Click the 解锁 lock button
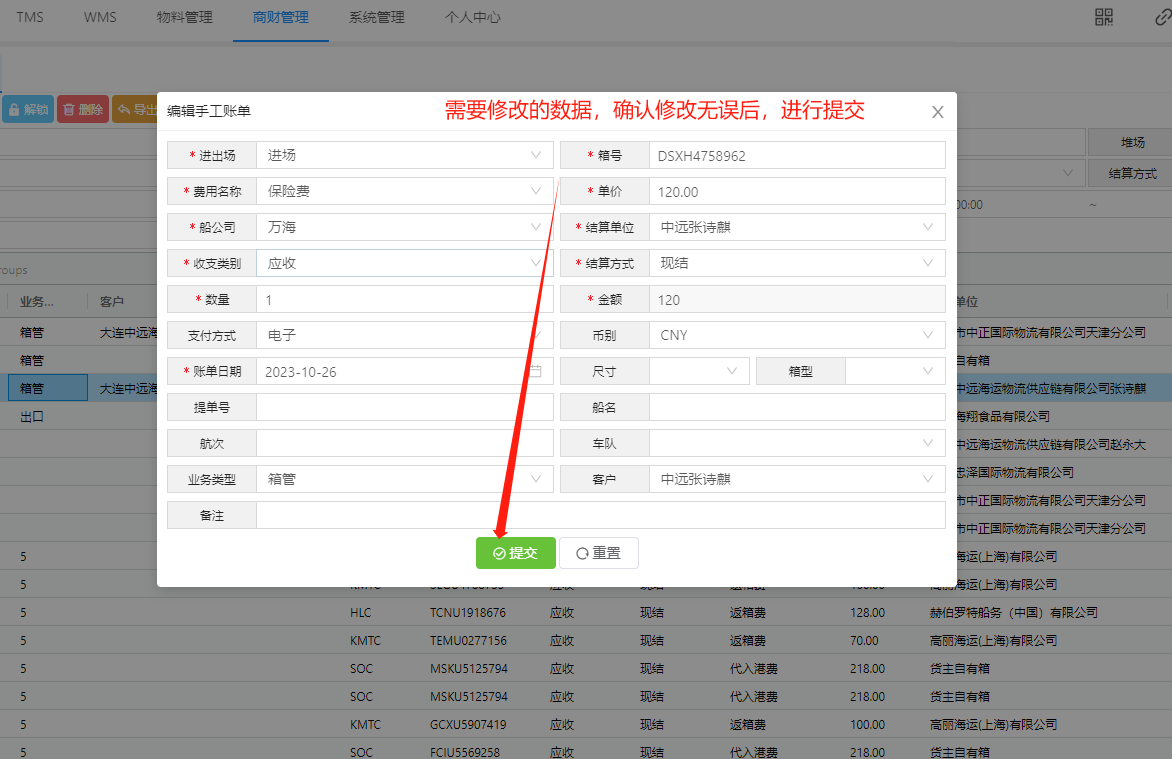 pyautogui.click(x=27, y=110)
